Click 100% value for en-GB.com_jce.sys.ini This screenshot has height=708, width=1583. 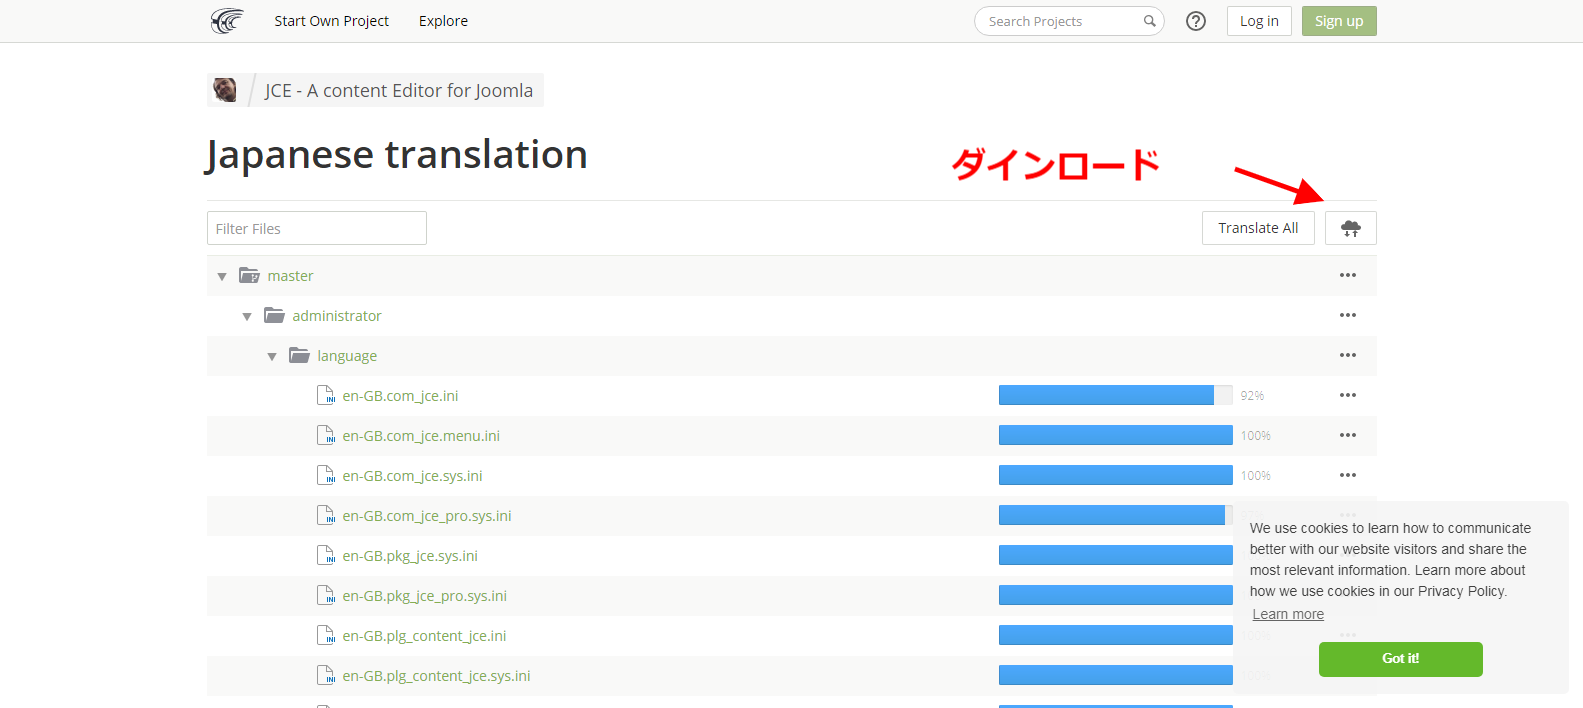[x=1256, y=476]
